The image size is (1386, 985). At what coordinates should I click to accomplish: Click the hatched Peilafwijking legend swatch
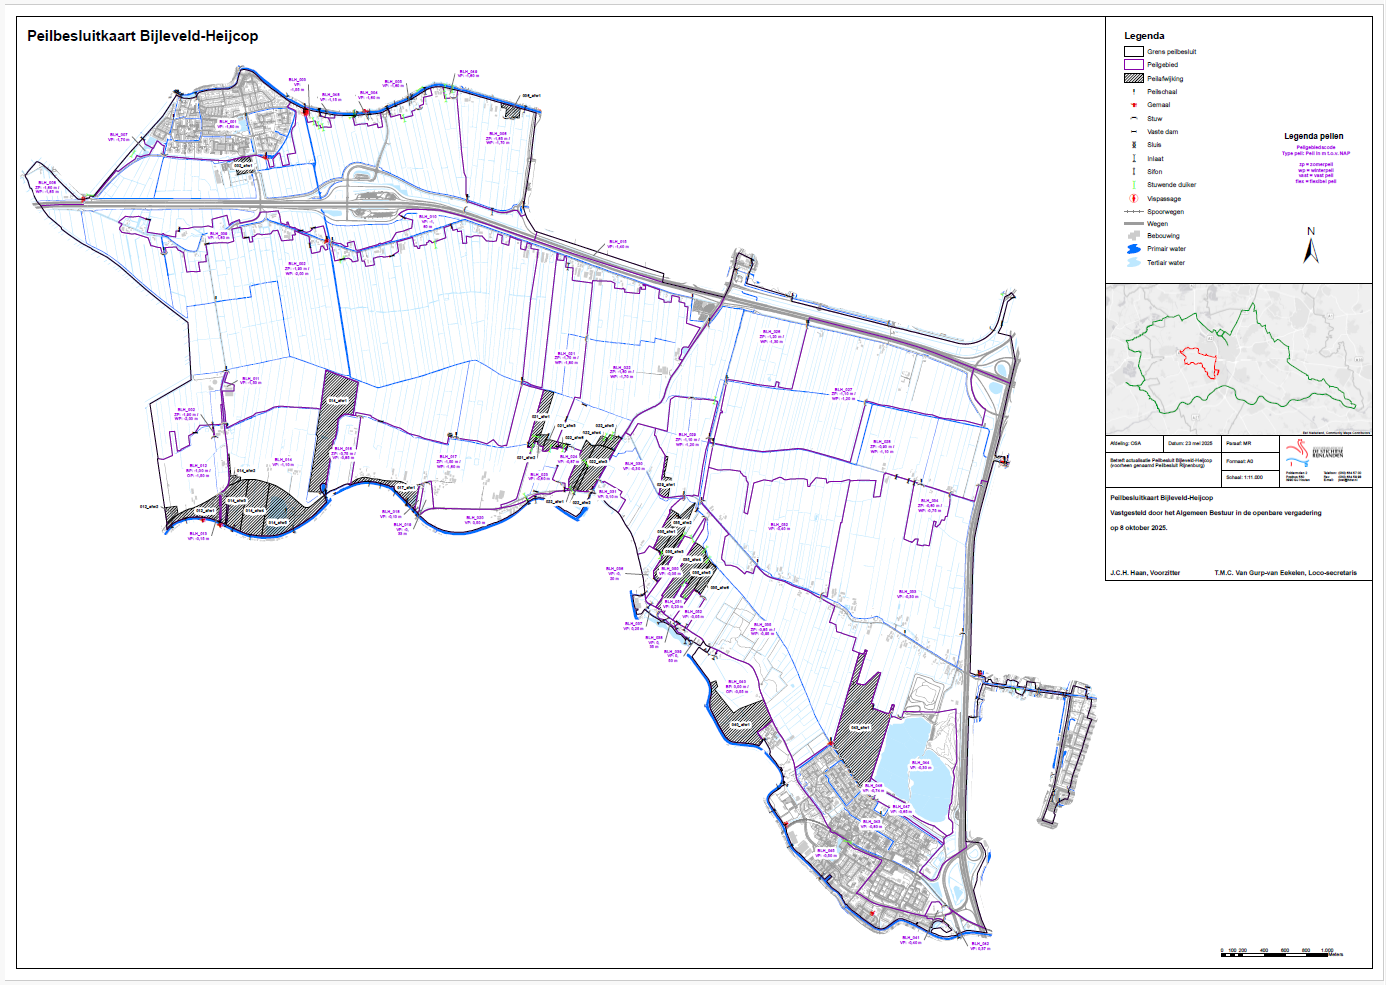click(x=1133, y=78)
